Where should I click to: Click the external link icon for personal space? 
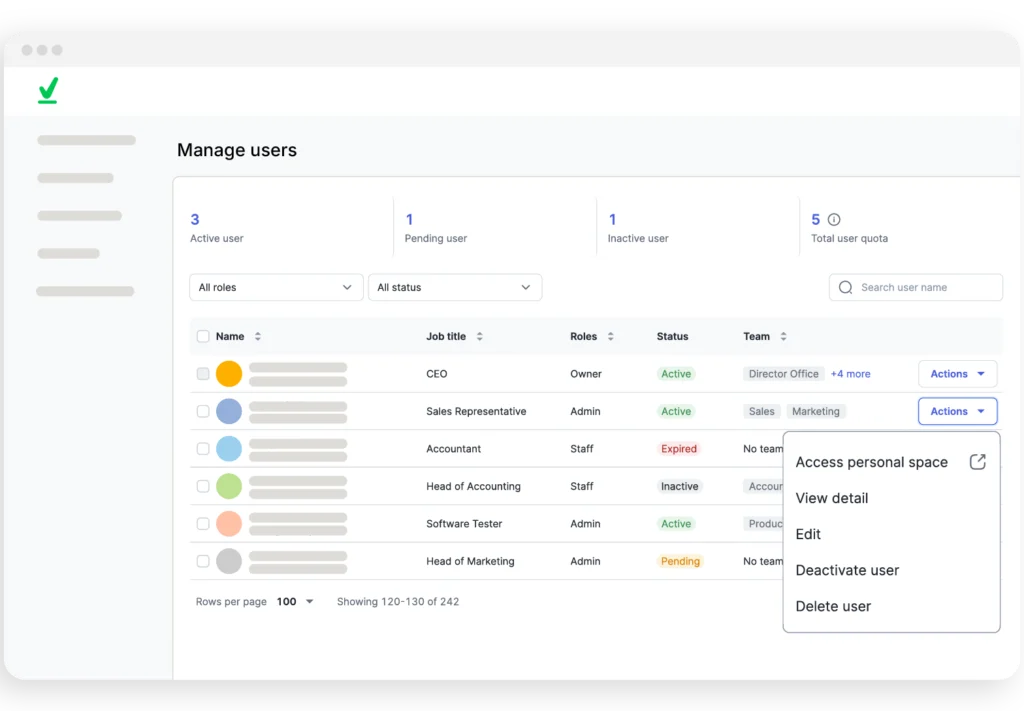click(x=978, y=462)
